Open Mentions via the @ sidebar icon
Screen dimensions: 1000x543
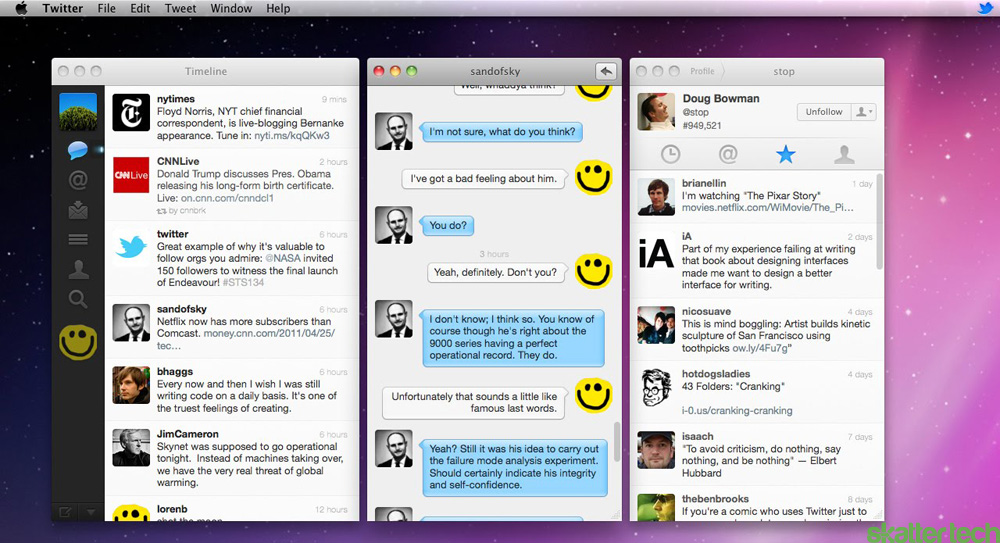coord(78,181)
